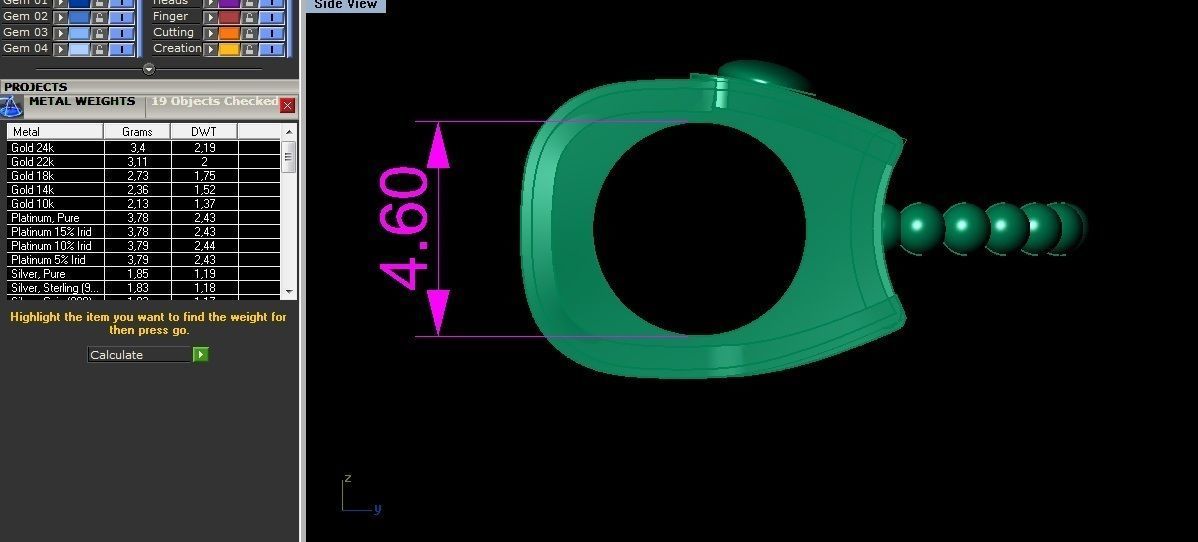Viewport: 1198px width, 542px height.
Task: Switch Gem 04 layer on/off toggle
Action: [x=121, y=49]
